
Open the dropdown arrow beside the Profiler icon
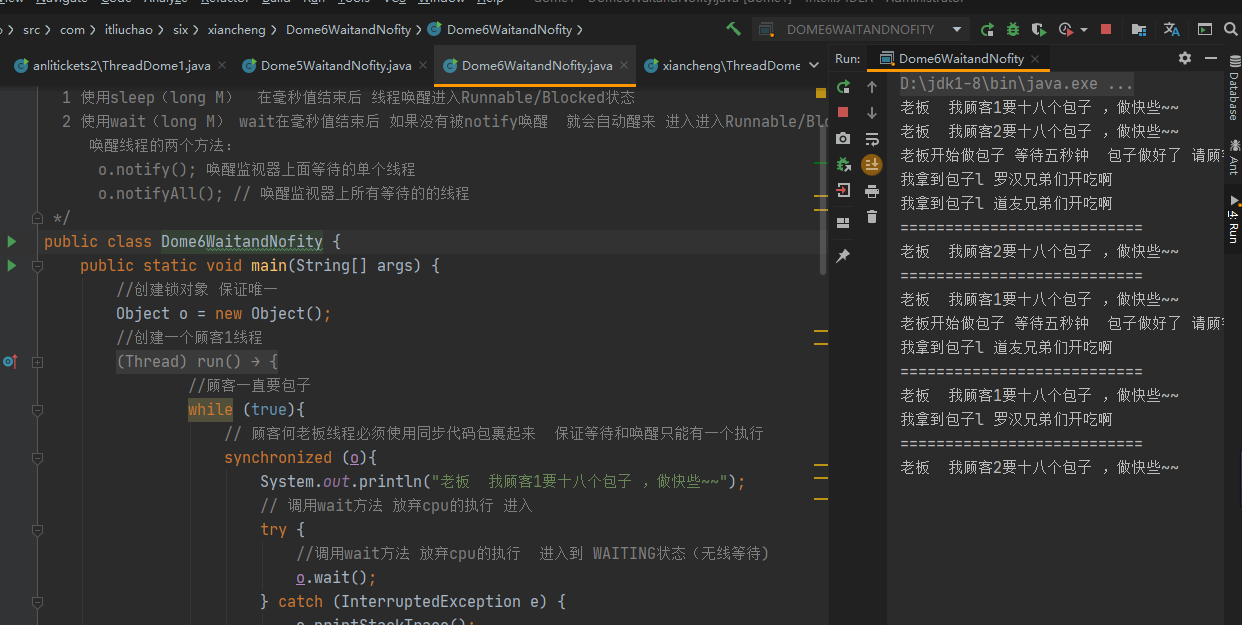click(1084, 30)
